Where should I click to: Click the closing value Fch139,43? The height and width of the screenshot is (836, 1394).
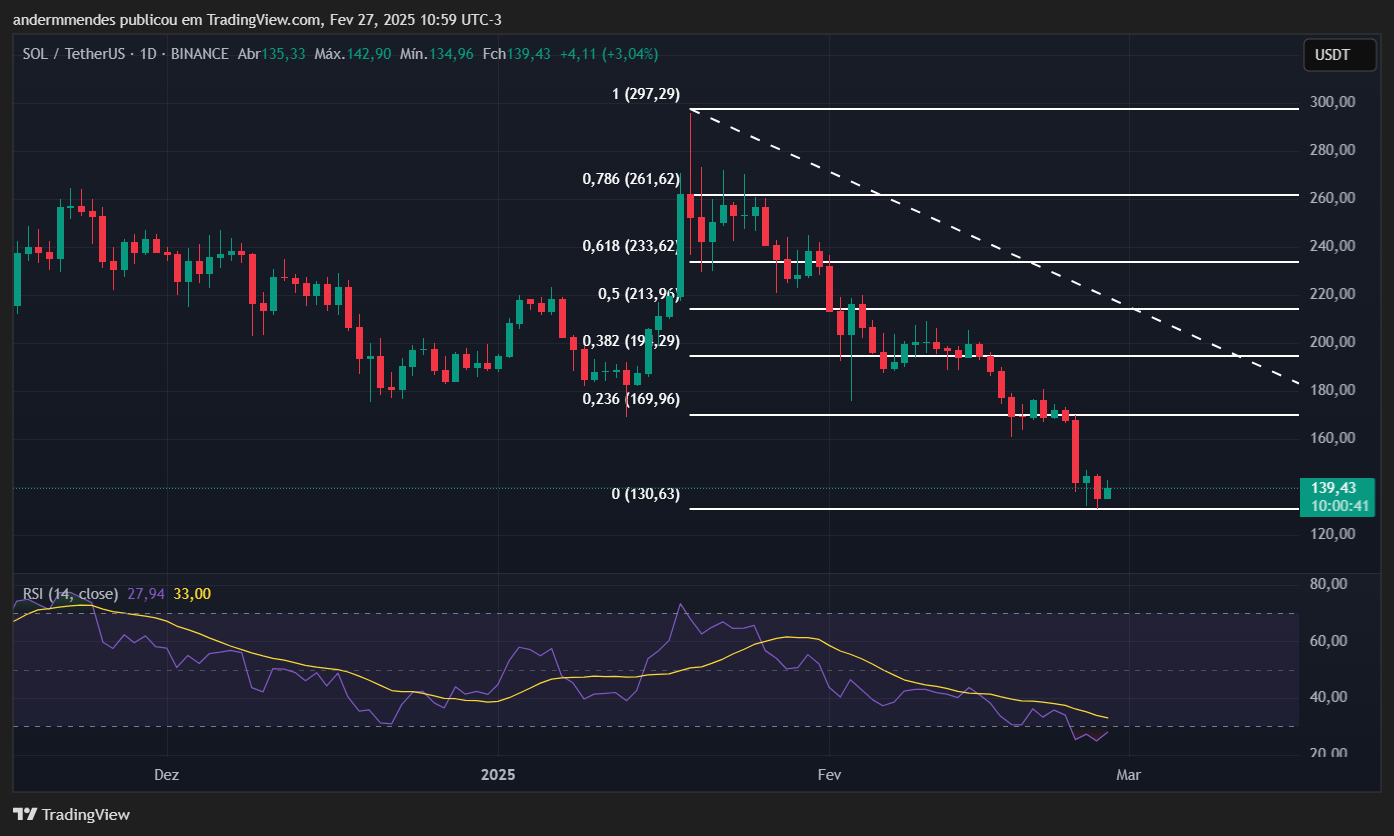(517, 54)
